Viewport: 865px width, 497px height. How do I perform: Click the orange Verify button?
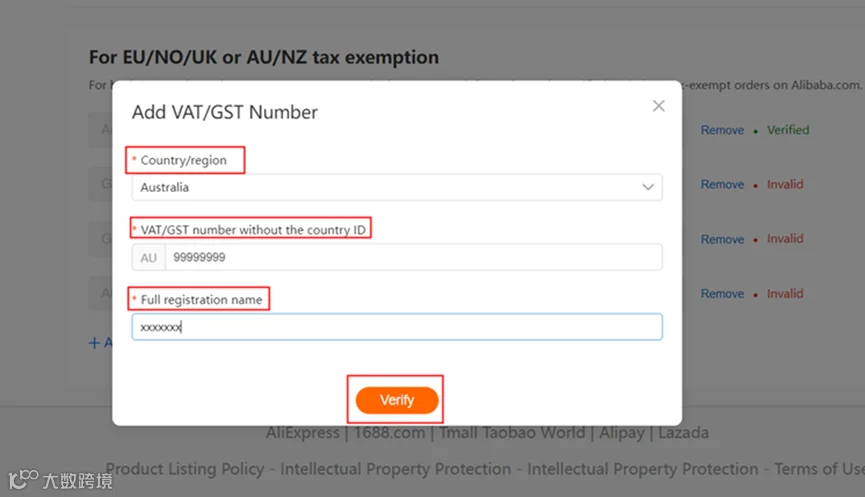(x=397, y=400)
